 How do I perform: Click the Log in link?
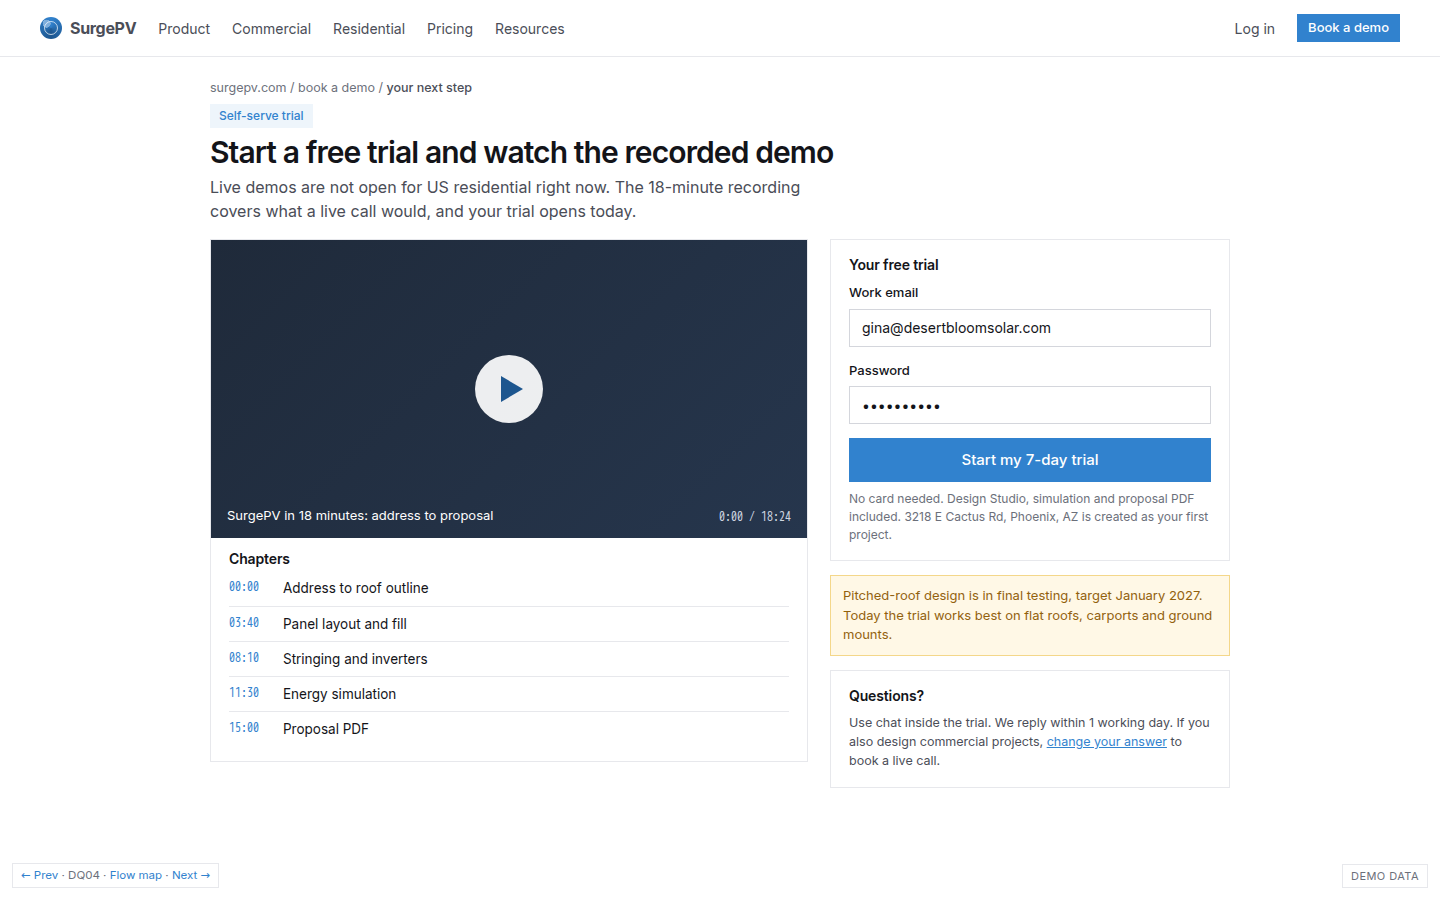click(1254, 29)
